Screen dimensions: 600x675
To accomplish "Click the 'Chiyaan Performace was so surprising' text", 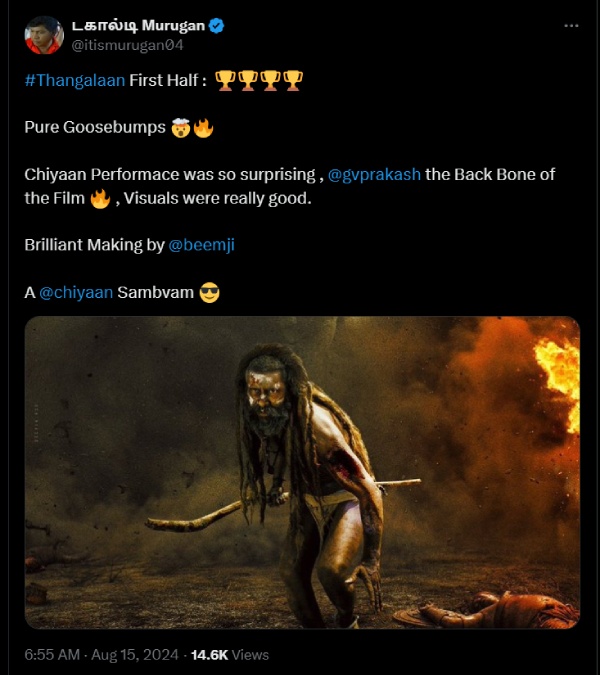I will coord(169,174).
